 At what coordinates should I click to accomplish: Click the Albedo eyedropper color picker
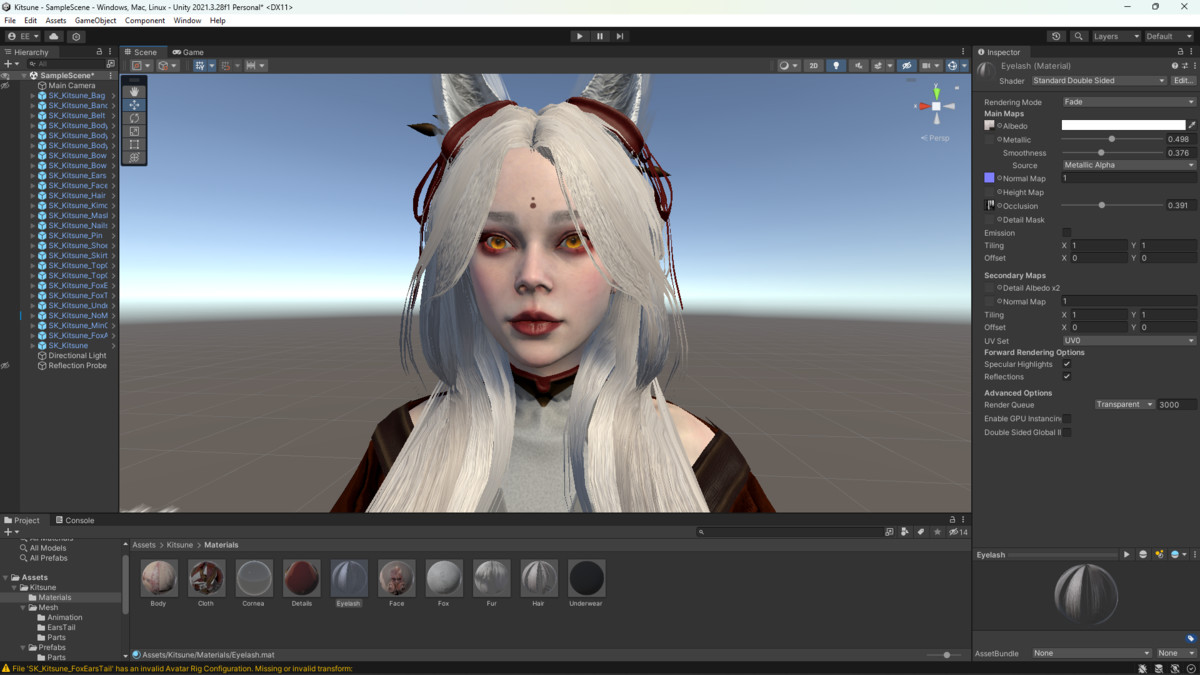pyautogui.click(x=1192, y=126)
